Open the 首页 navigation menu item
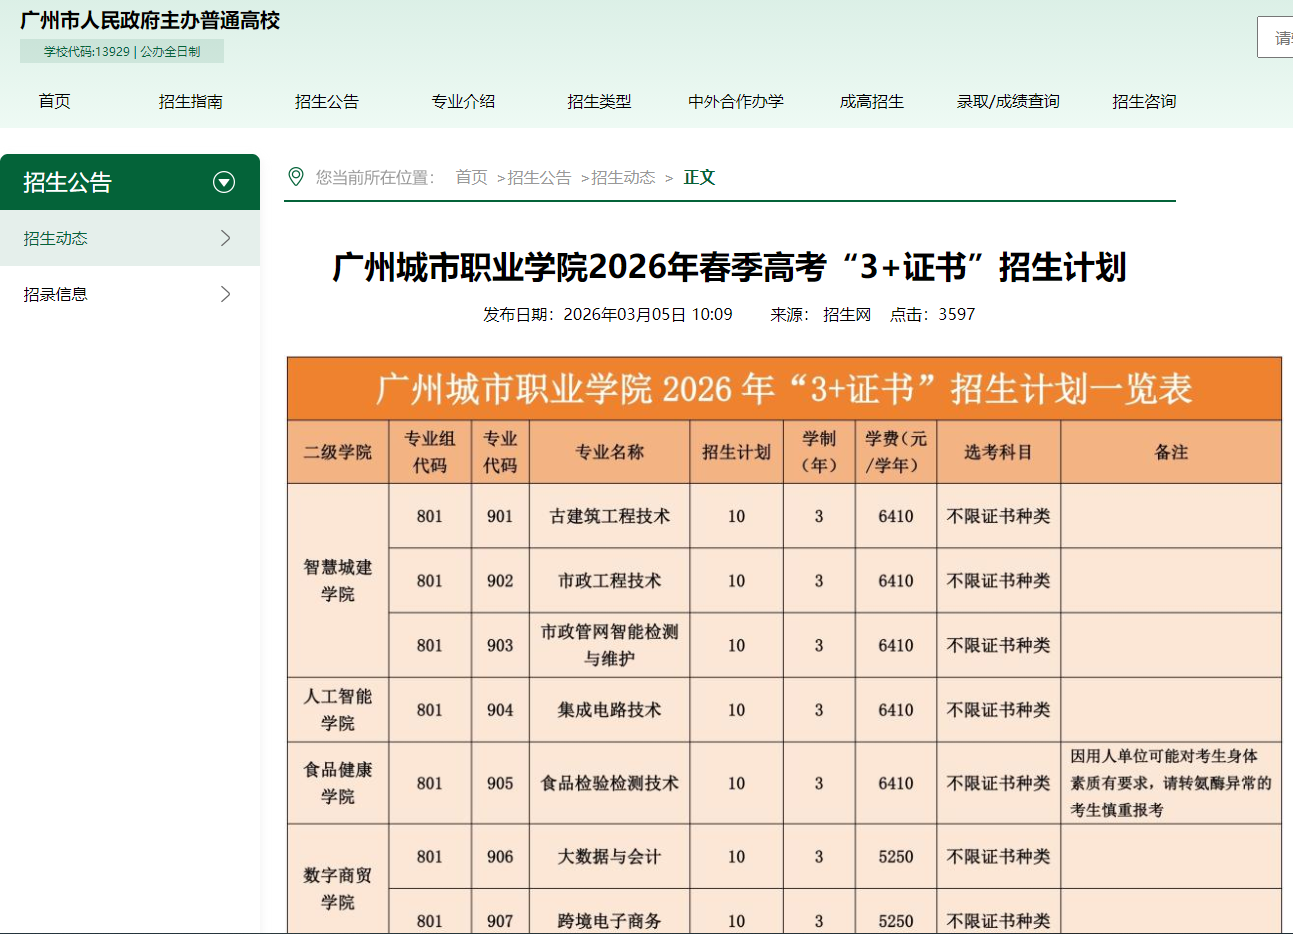The height and width of the screenshot is (934, 1293). coord(54,101)
